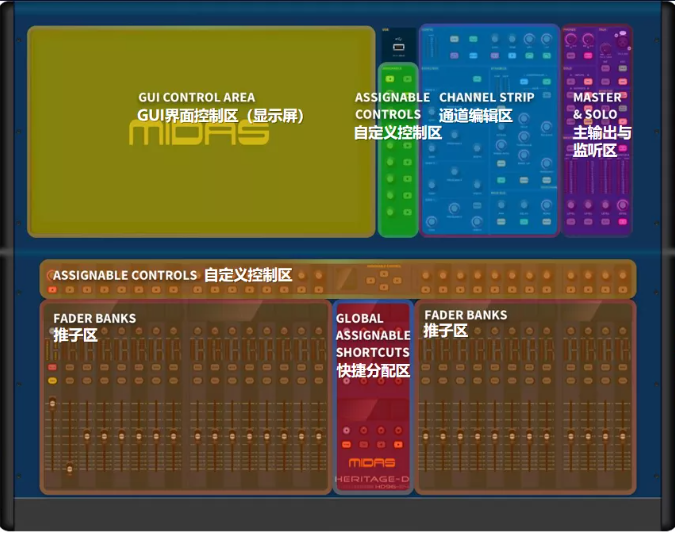Screen dimensions: 675x535
Task: Select the Channel Strip section label
Action: coord(486,107)
